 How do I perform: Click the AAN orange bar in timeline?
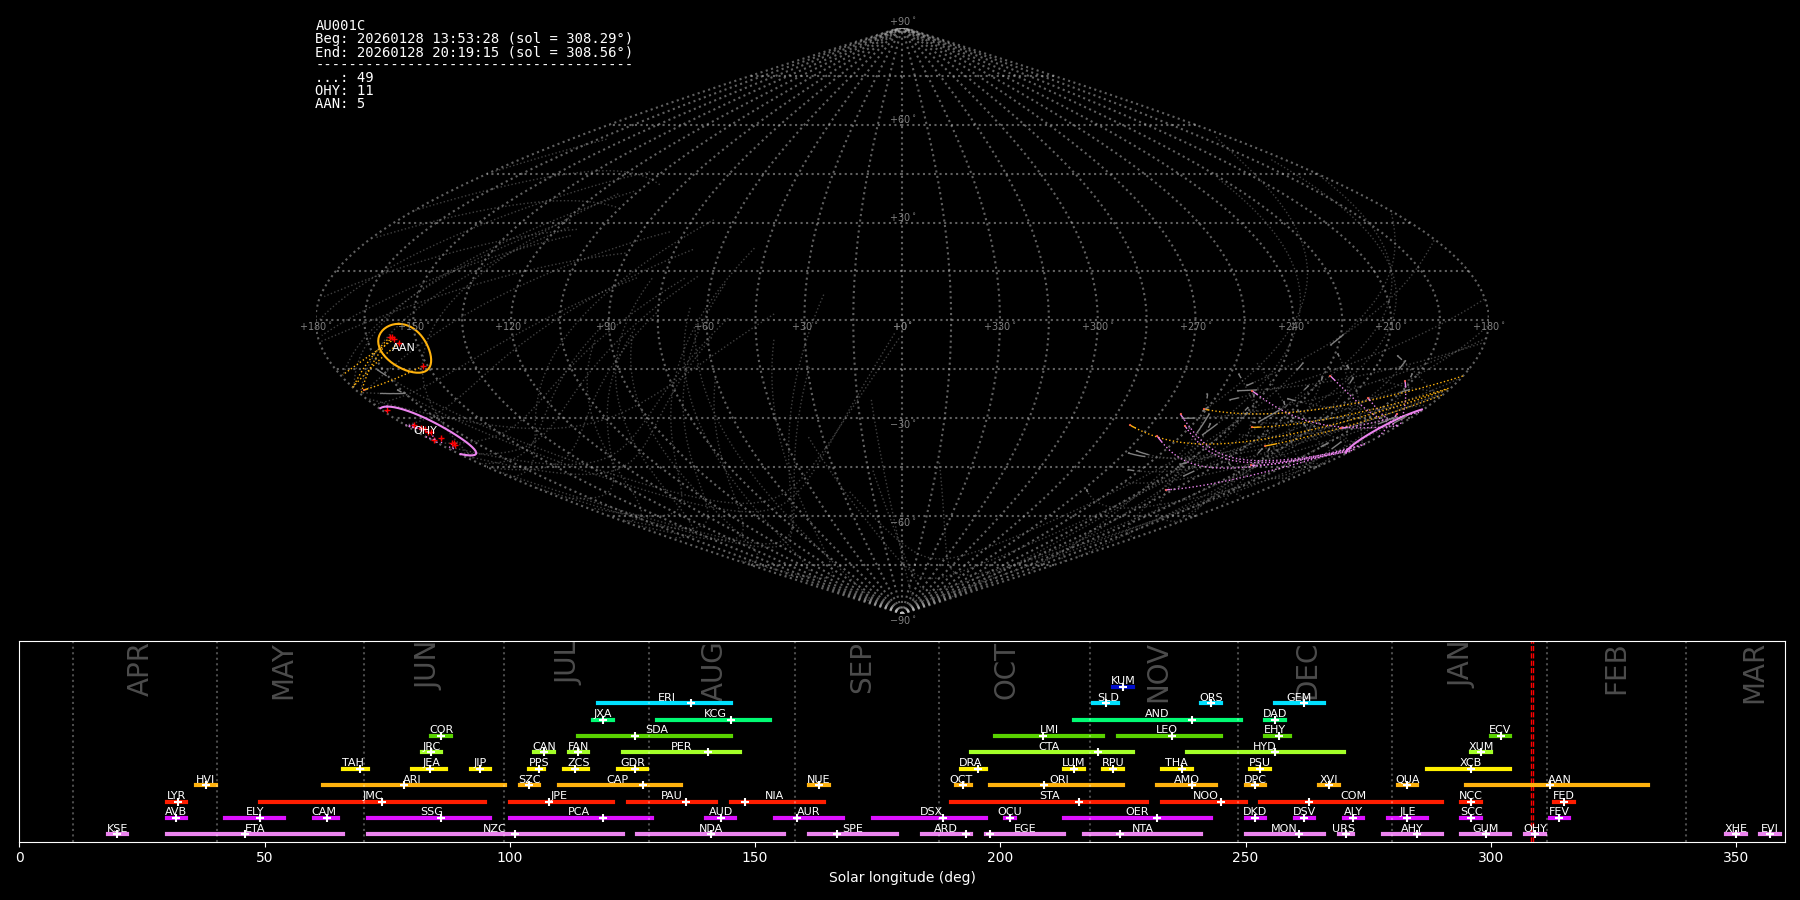coord(1557,785)
